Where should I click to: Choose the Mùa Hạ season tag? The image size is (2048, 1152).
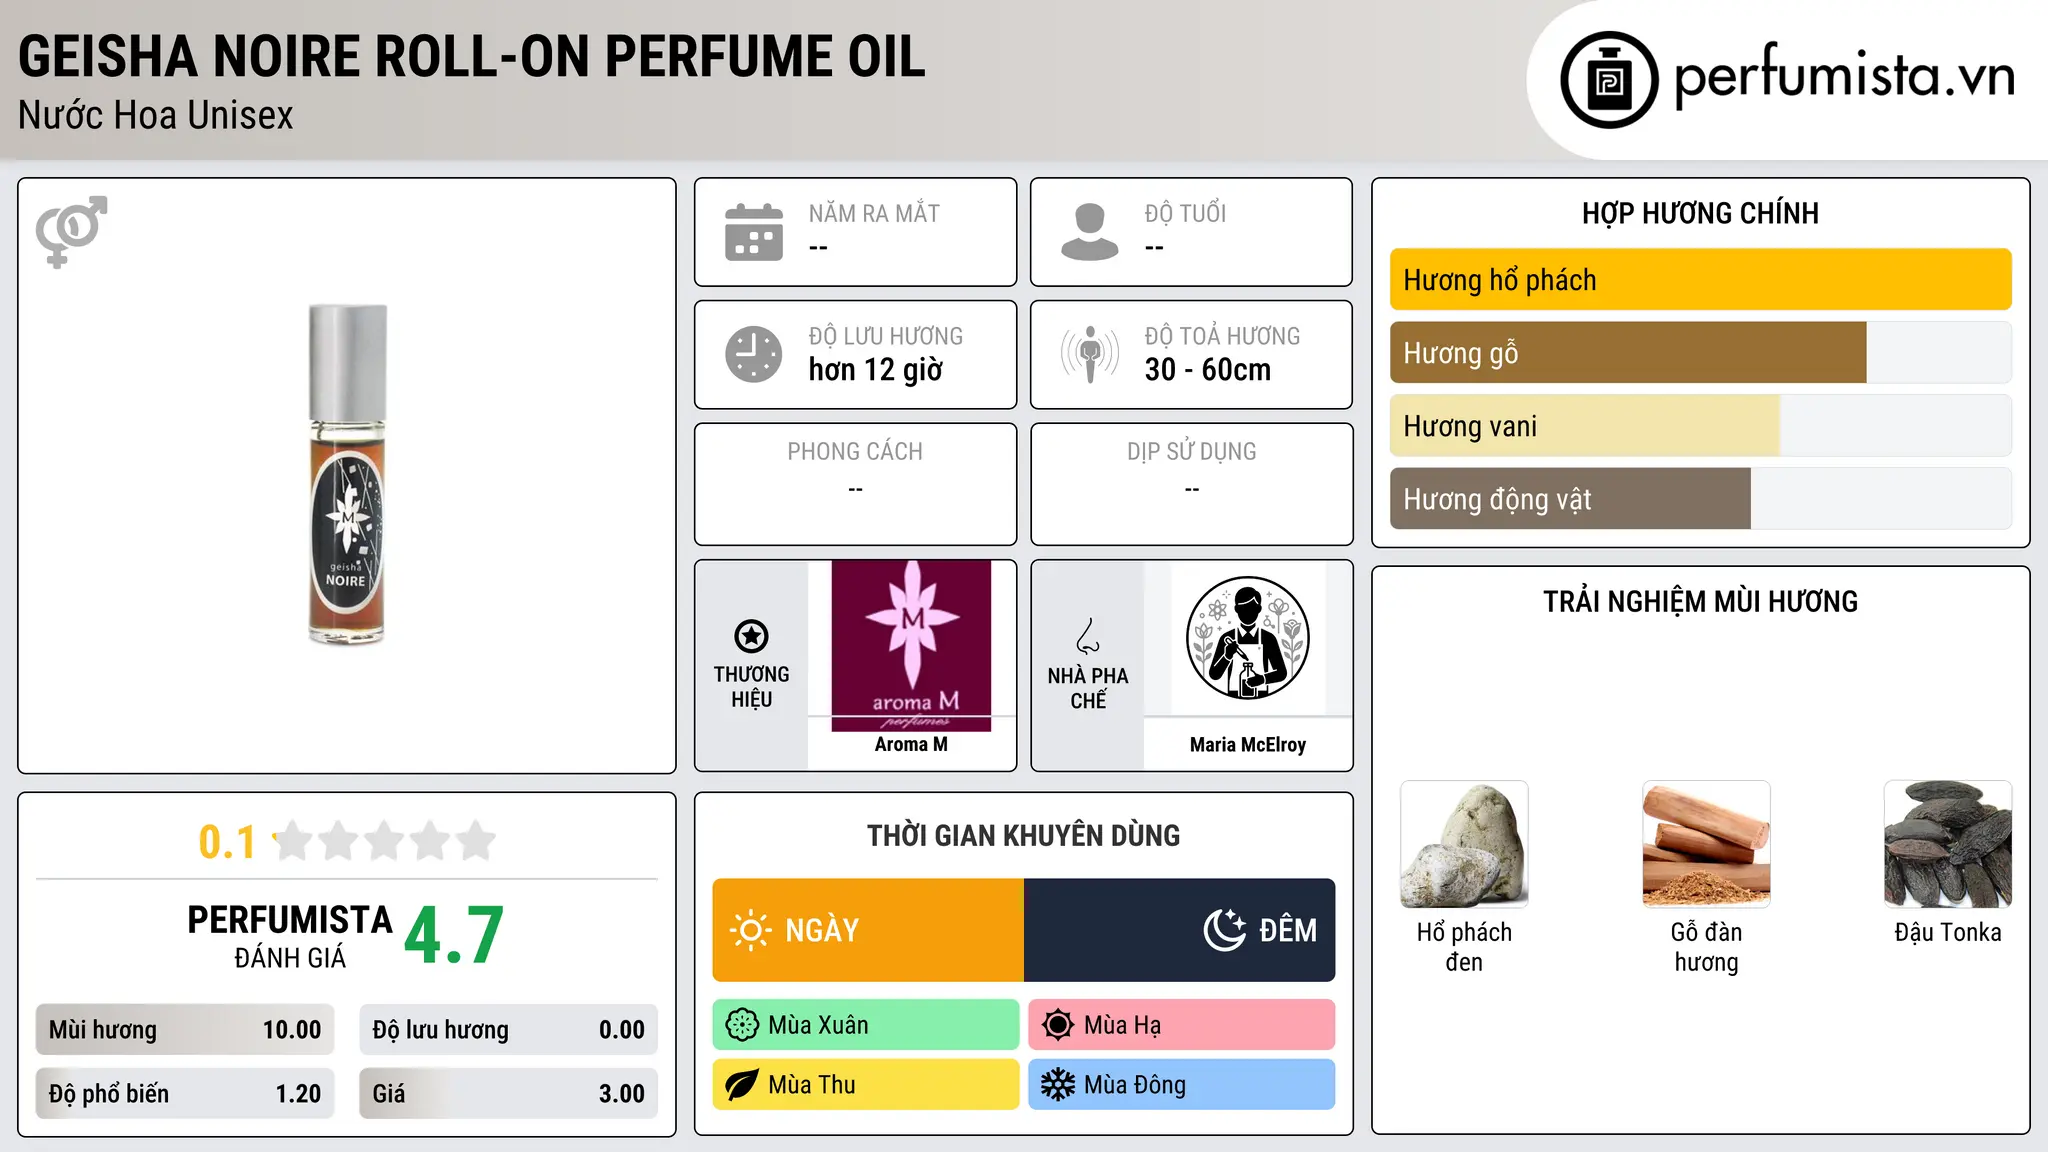(1182, 1025)
